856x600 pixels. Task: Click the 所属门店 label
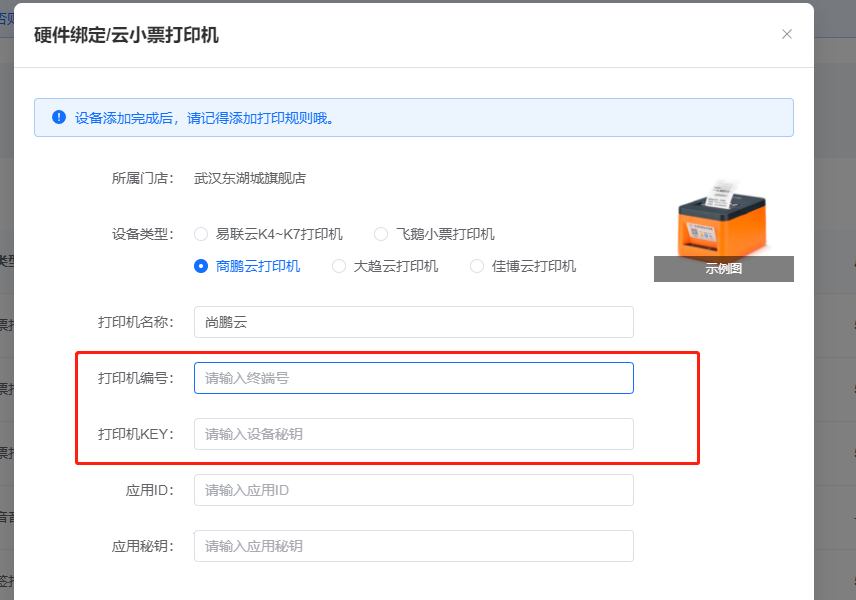pos(143,179)
